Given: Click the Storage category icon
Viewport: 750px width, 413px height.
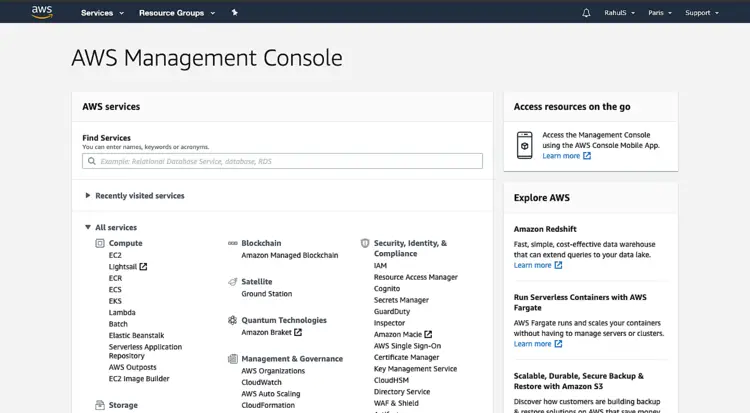Looking at the screenshot, I should 99,405.
